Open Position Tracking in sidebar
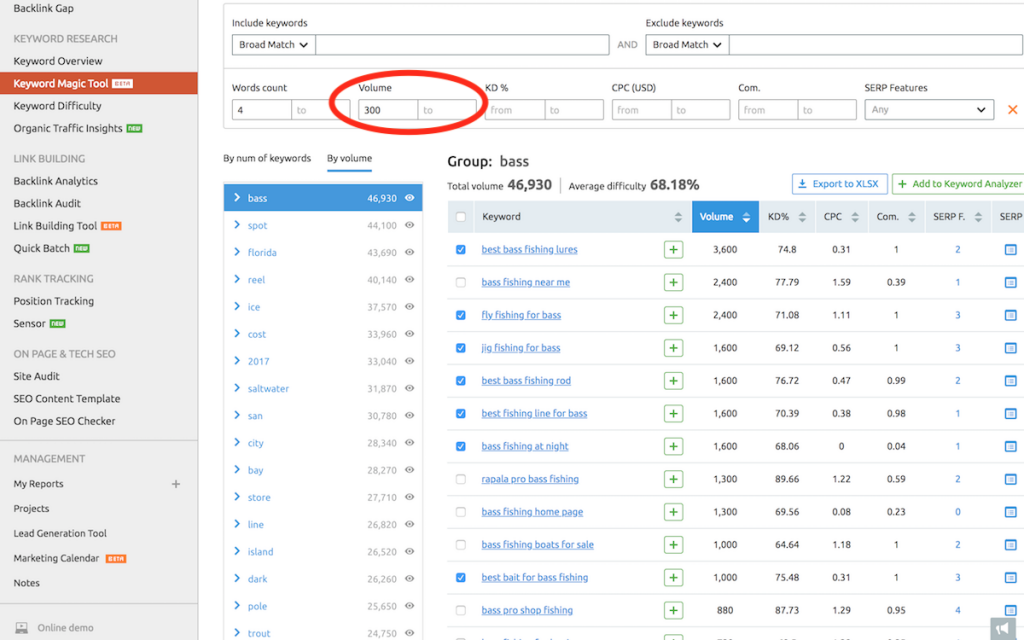Viewport: 1024px width, 640px height. click(54, 301)
